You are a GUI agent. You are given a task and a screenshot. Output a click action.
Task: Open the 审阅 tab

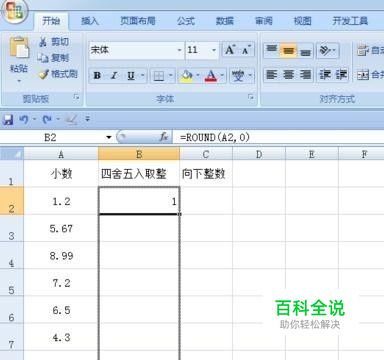(x=264, y=21)
